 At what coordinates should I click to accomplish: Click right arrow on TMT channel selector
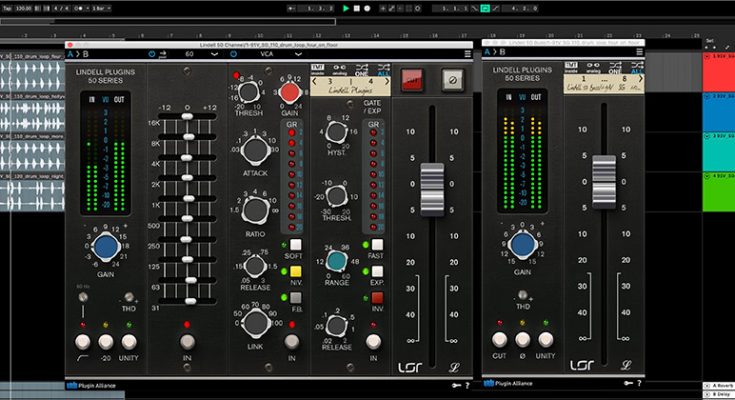point(387,83)
